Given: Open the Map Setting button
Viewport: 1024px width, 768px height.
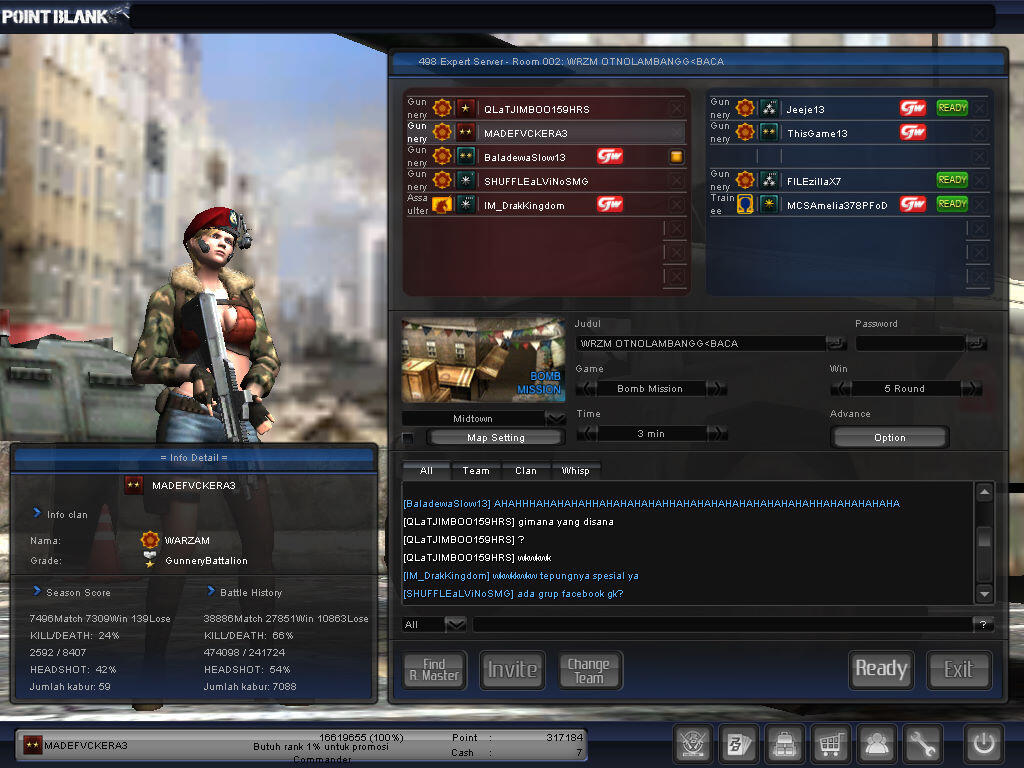Looking at the screenshot, I should [496, 438].
